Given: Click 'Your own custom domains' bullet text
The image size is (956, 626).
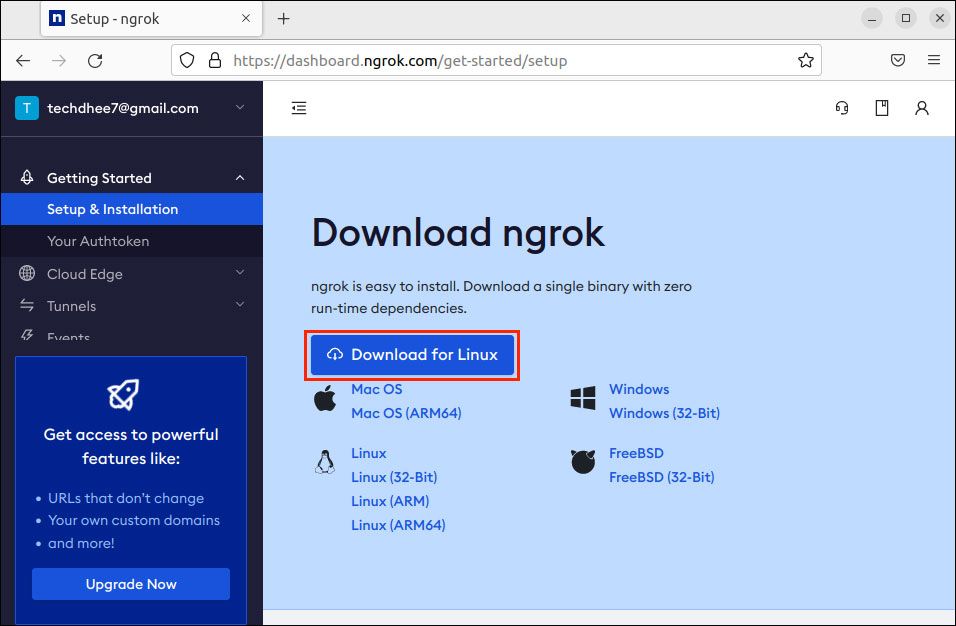Looking at the screenshot, I should coord(134,520).
